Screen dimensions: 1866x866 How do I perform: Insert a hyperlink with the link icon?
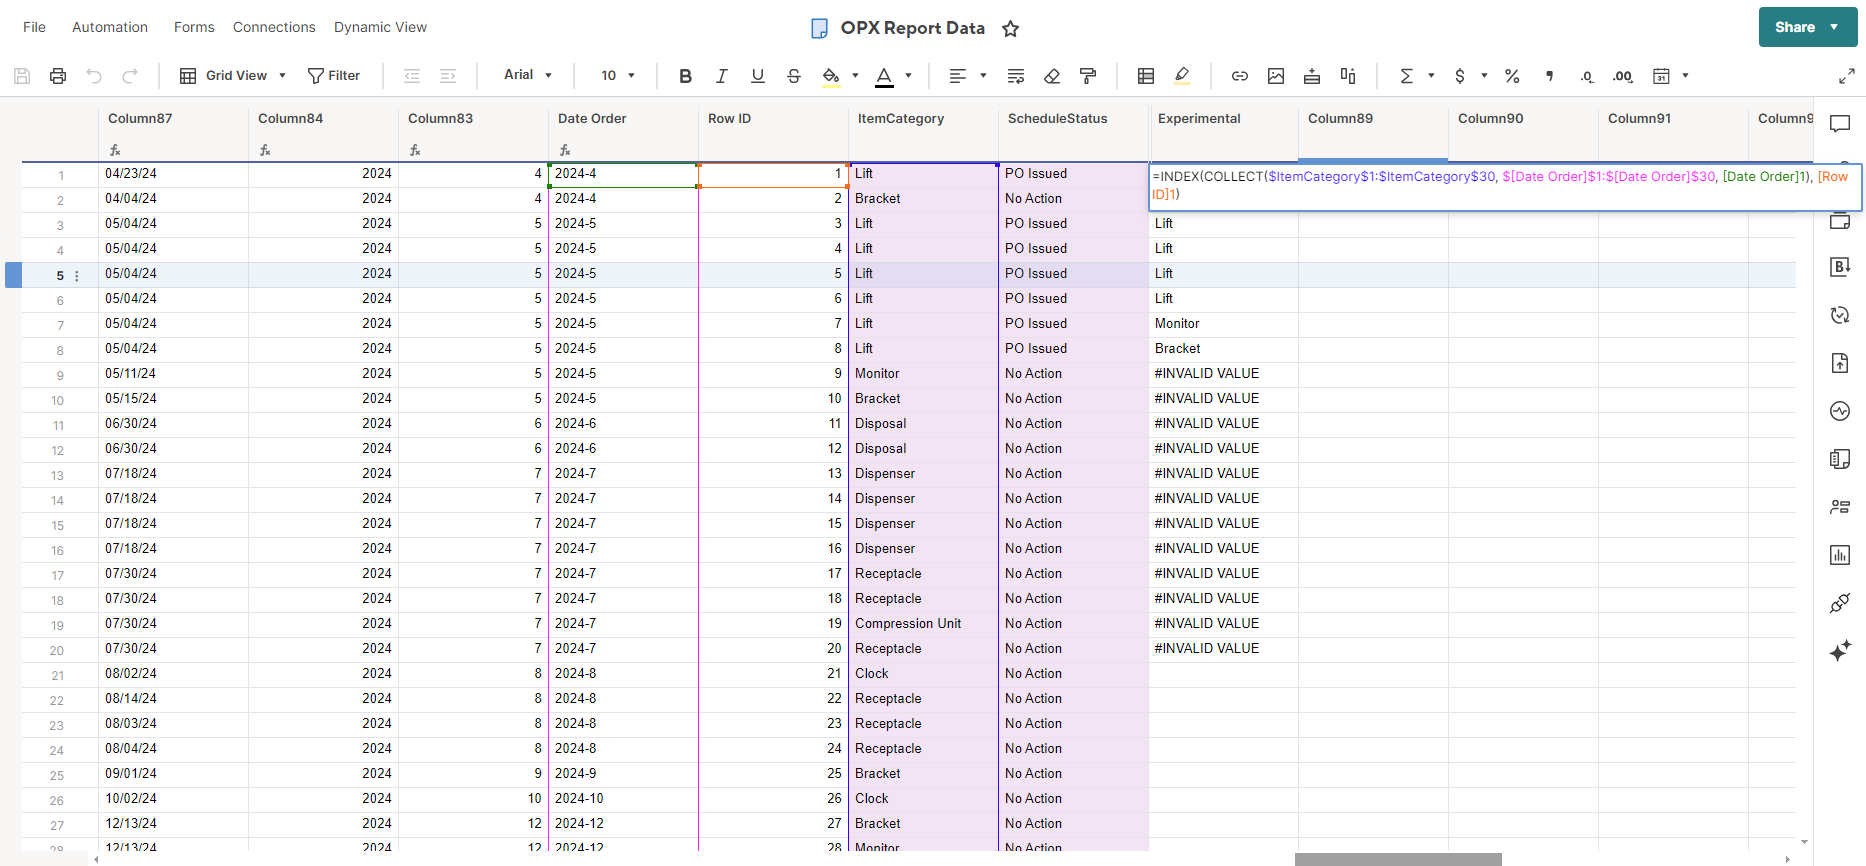click(1240, 76)
